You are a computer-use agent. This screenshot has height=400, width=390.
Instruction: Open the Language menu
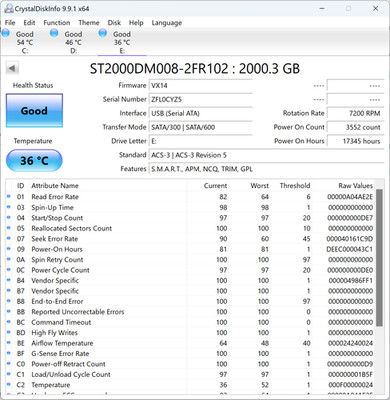[167, 23]
